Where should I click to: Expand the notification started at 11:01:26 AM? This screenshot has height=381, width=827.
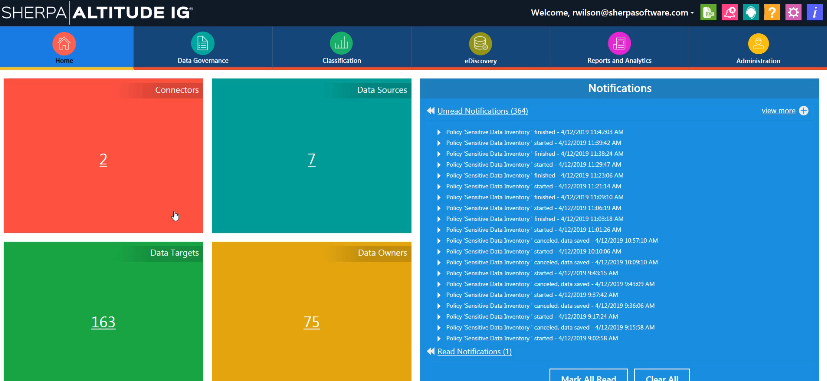coord(439,230)
